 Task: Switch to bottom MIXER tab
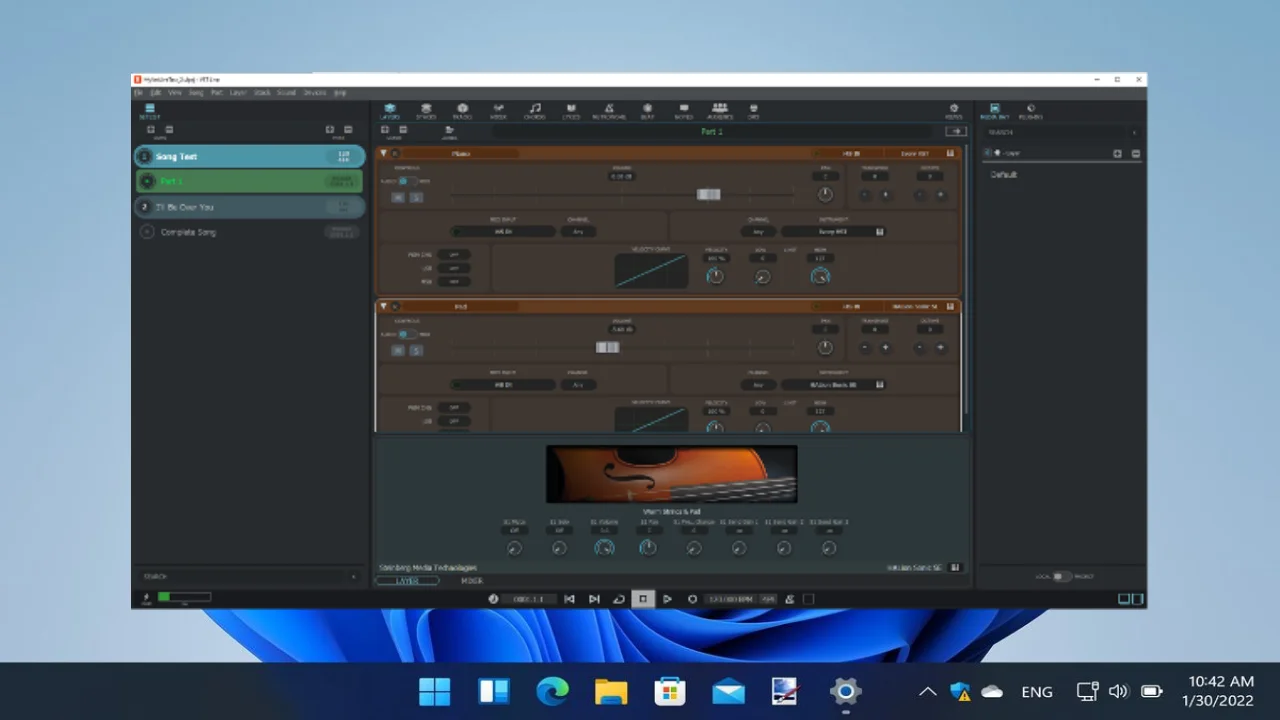coord(472,580)
